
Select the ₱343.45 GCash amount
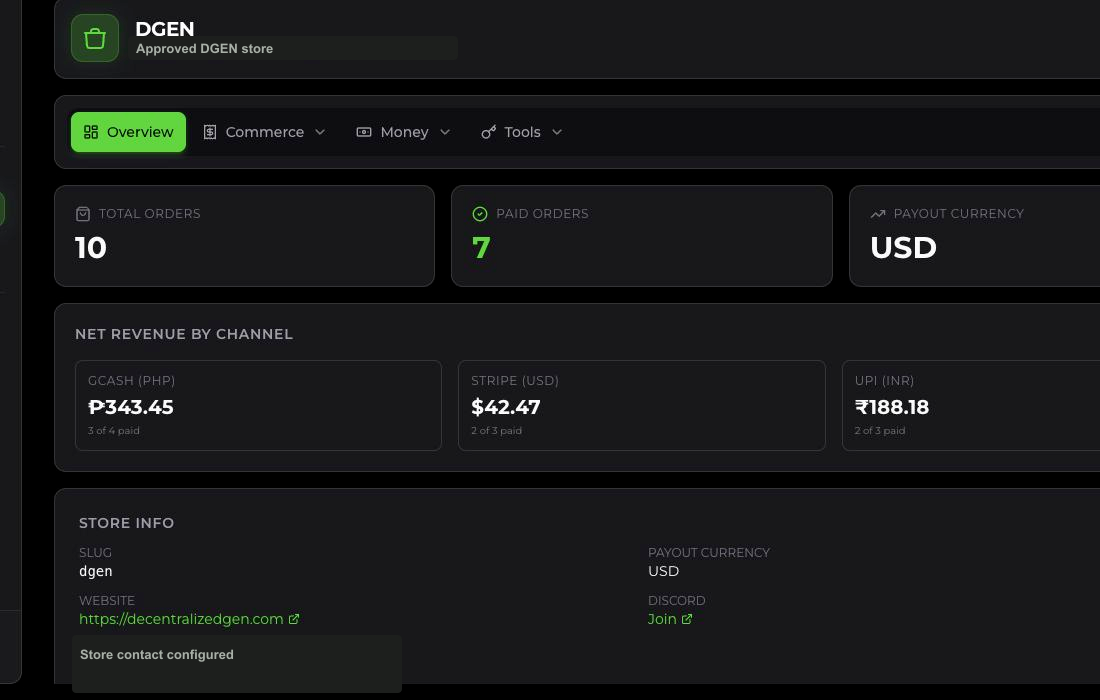[130, 407]
